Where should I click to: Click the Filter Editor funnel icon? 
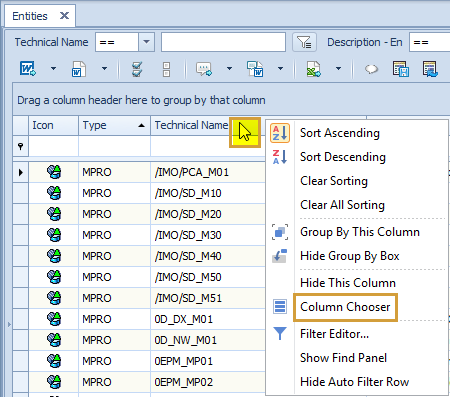(280, 333)
